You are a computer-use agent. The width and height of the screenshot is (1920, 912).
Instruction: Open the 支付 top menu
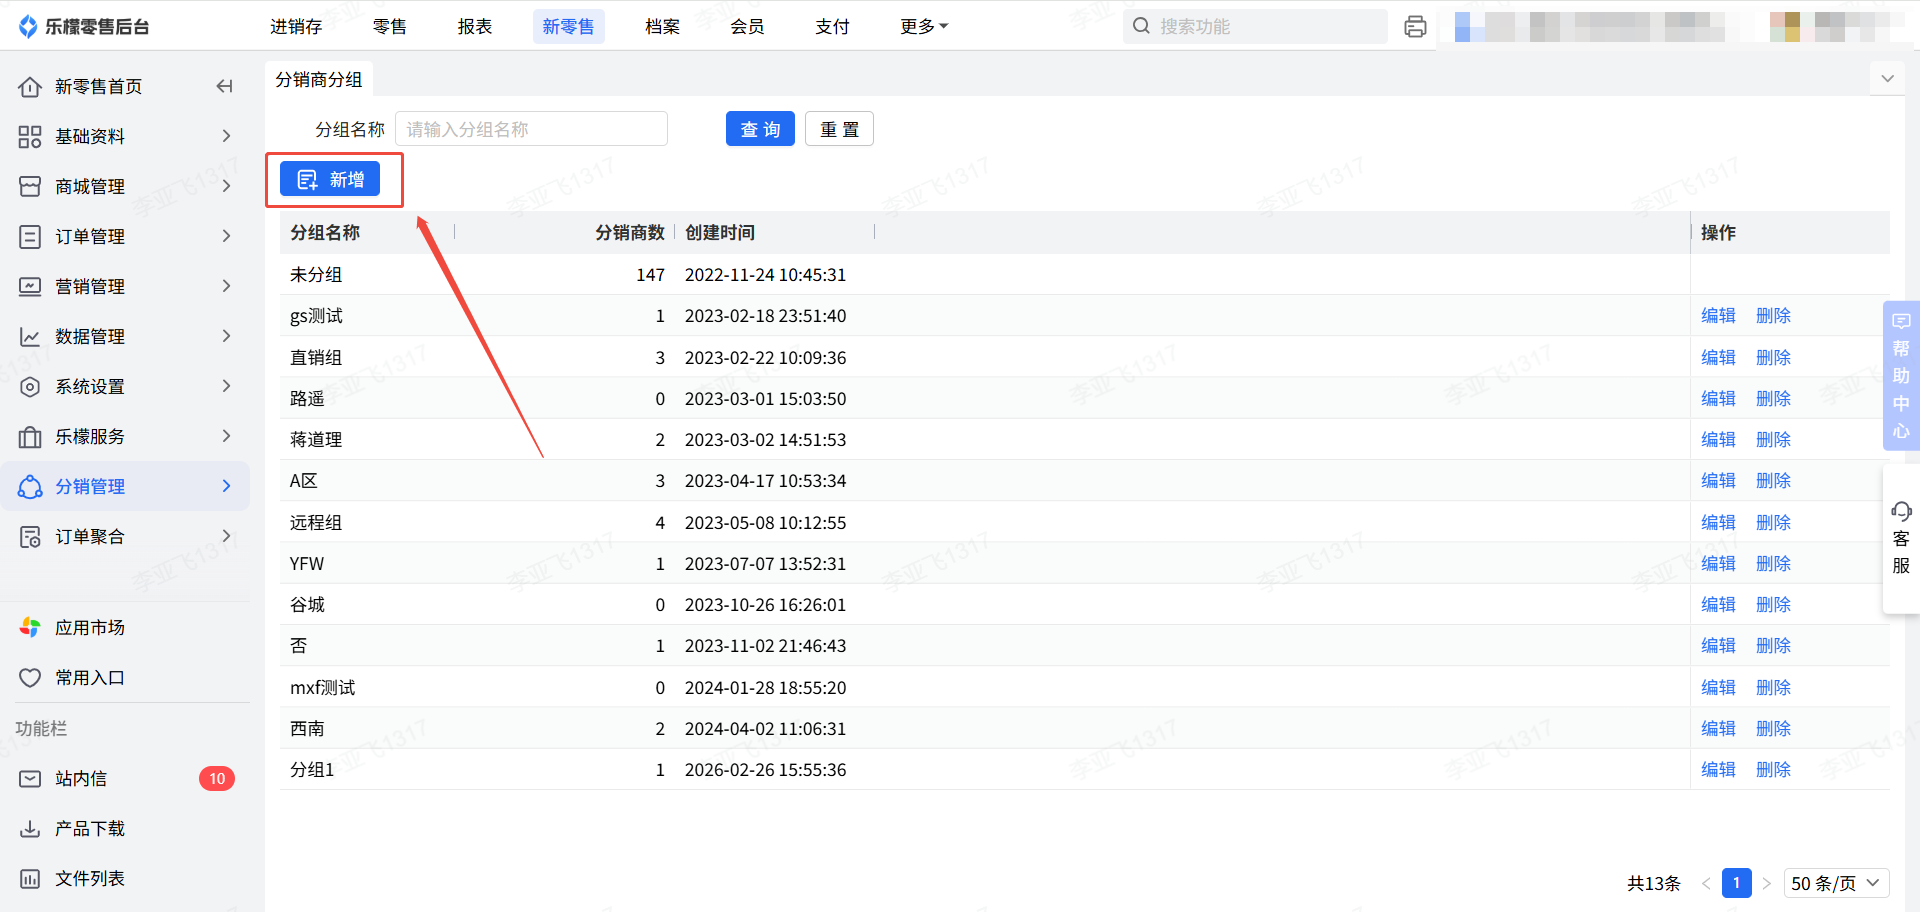[833, 26]
